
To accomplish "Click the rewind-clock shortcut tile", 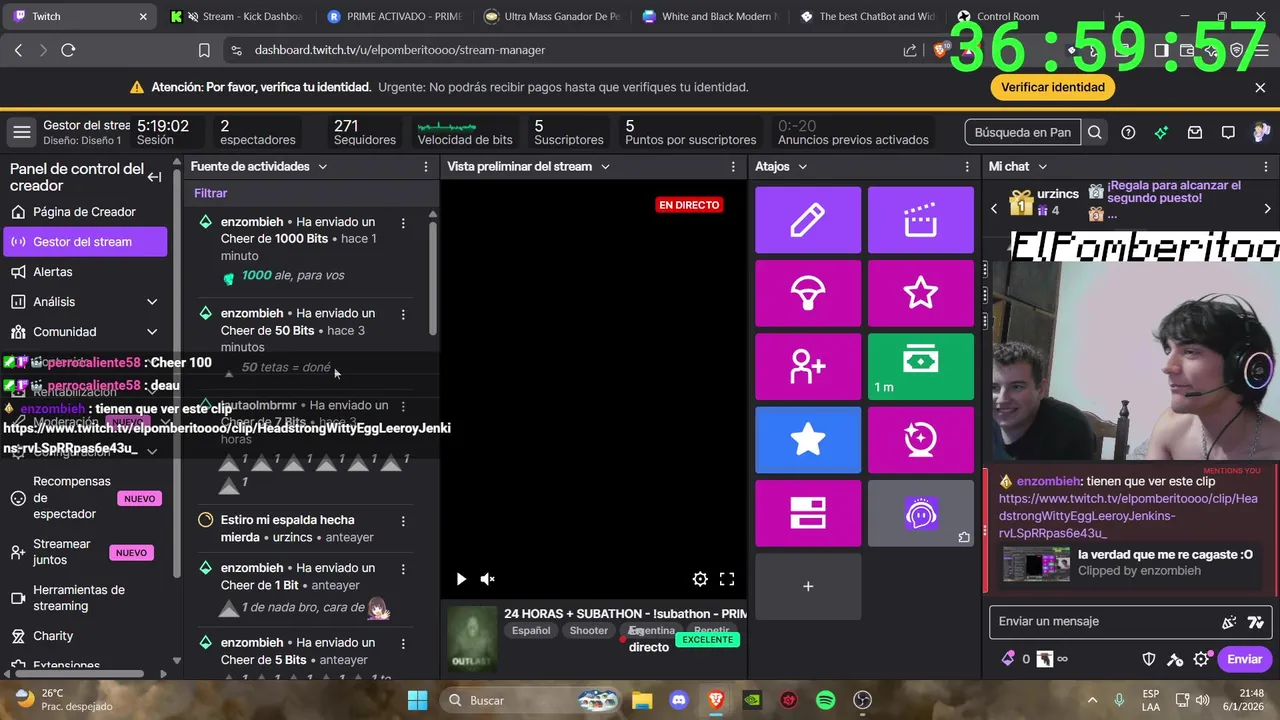I will (x=920, y=440).
